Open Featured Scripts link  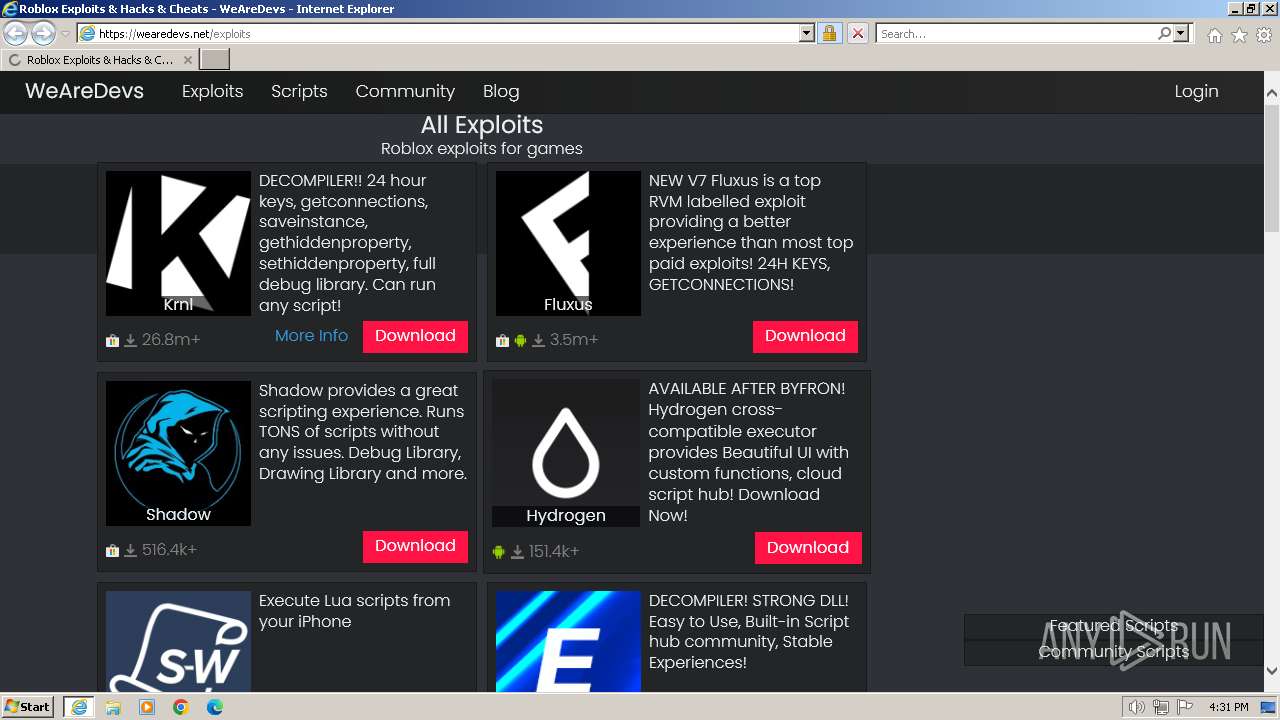pyautogui.click(x=1113, y=626)
